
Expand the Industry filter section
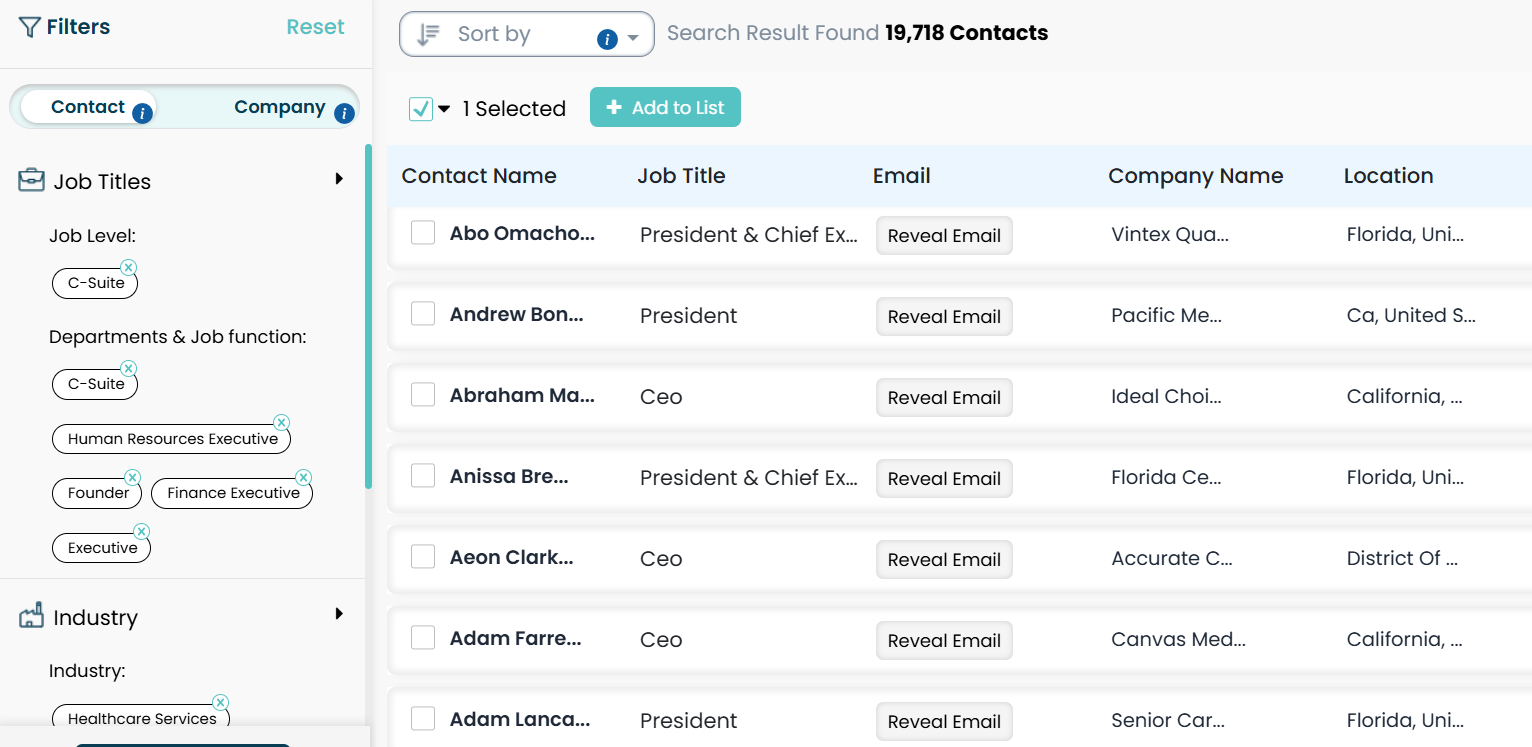point(339,614)
